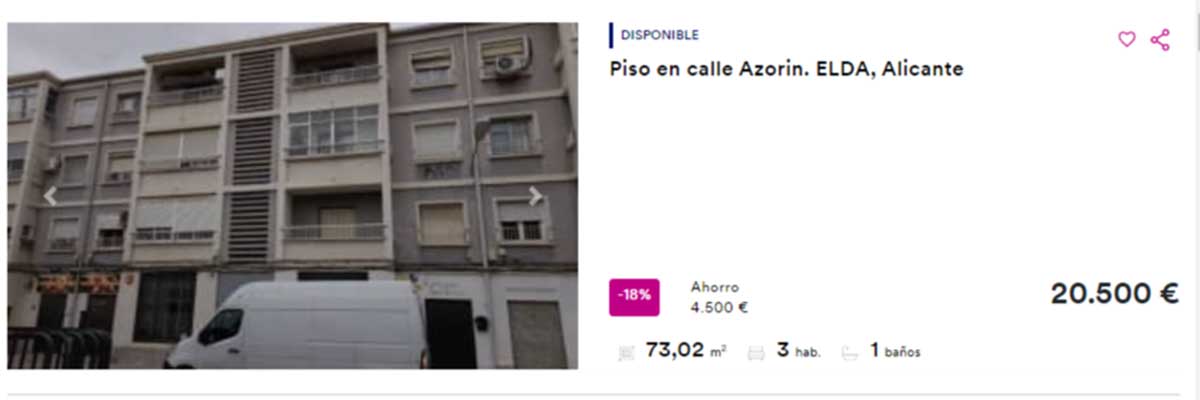Screen dimensions: 1200x400
Task: Click the DISPONIBLE availability label
Action: [660, 35]
